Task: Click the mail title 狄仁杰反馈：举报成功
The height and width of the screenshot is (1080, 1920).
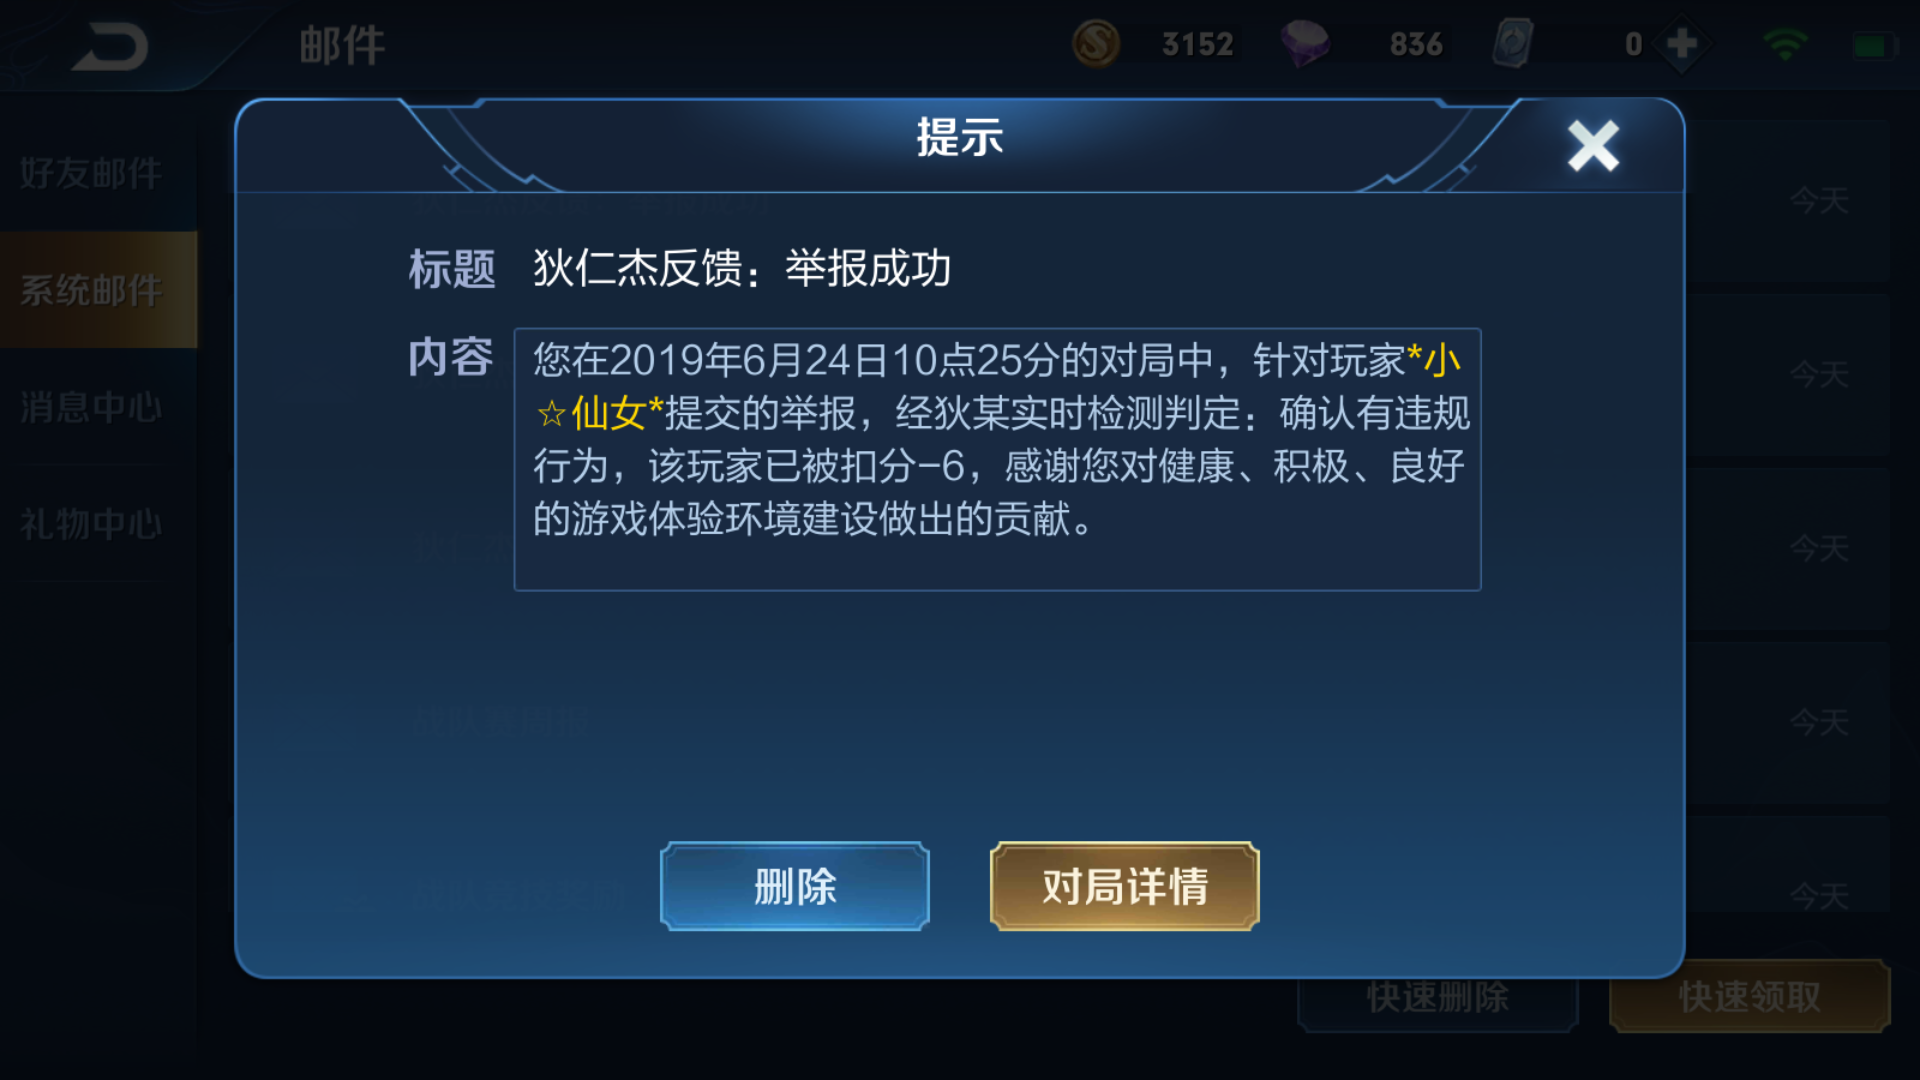Action: tap(741, 269)
